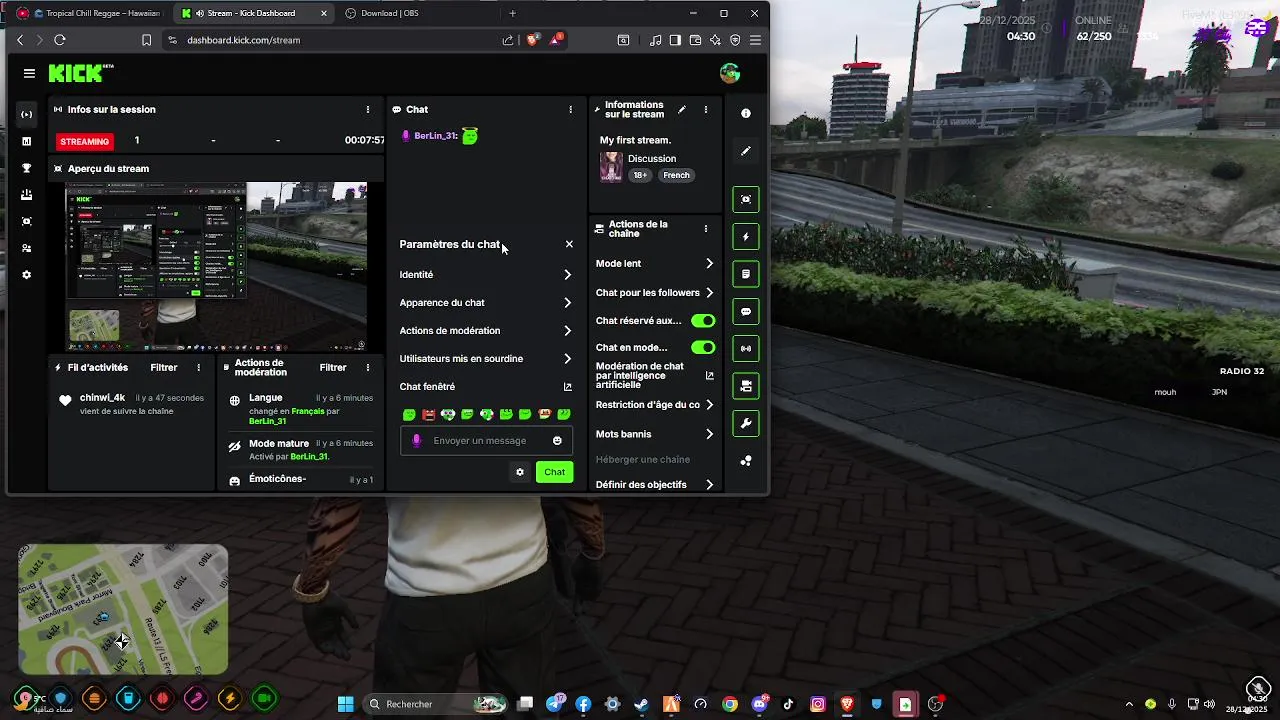The image size is (1280, 720).
Task: Toggle the document widget icon in right toolbar
Action: [x=746, y=274]
